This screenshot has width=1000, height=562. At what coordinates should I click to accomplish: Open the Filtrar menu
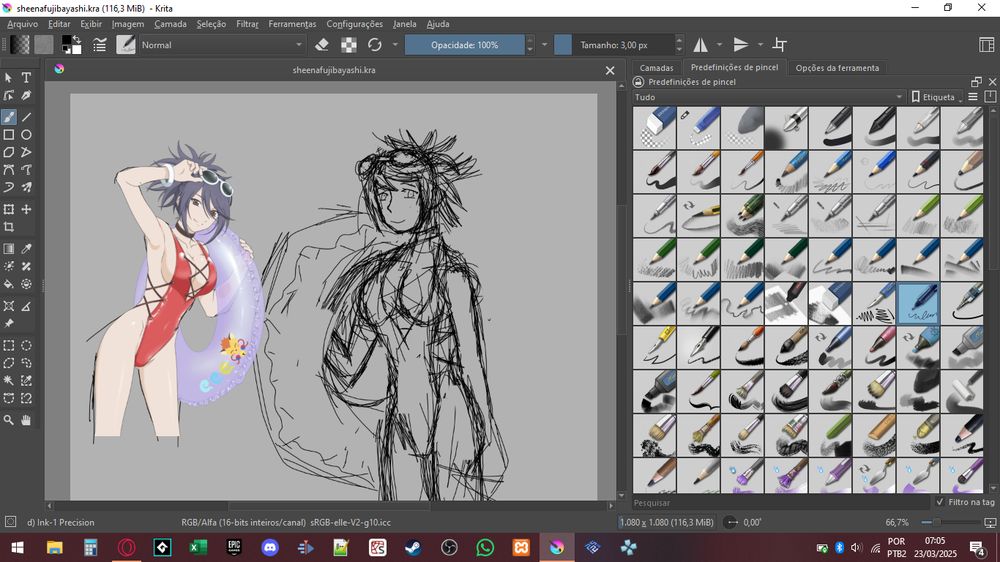coord(247,23)
